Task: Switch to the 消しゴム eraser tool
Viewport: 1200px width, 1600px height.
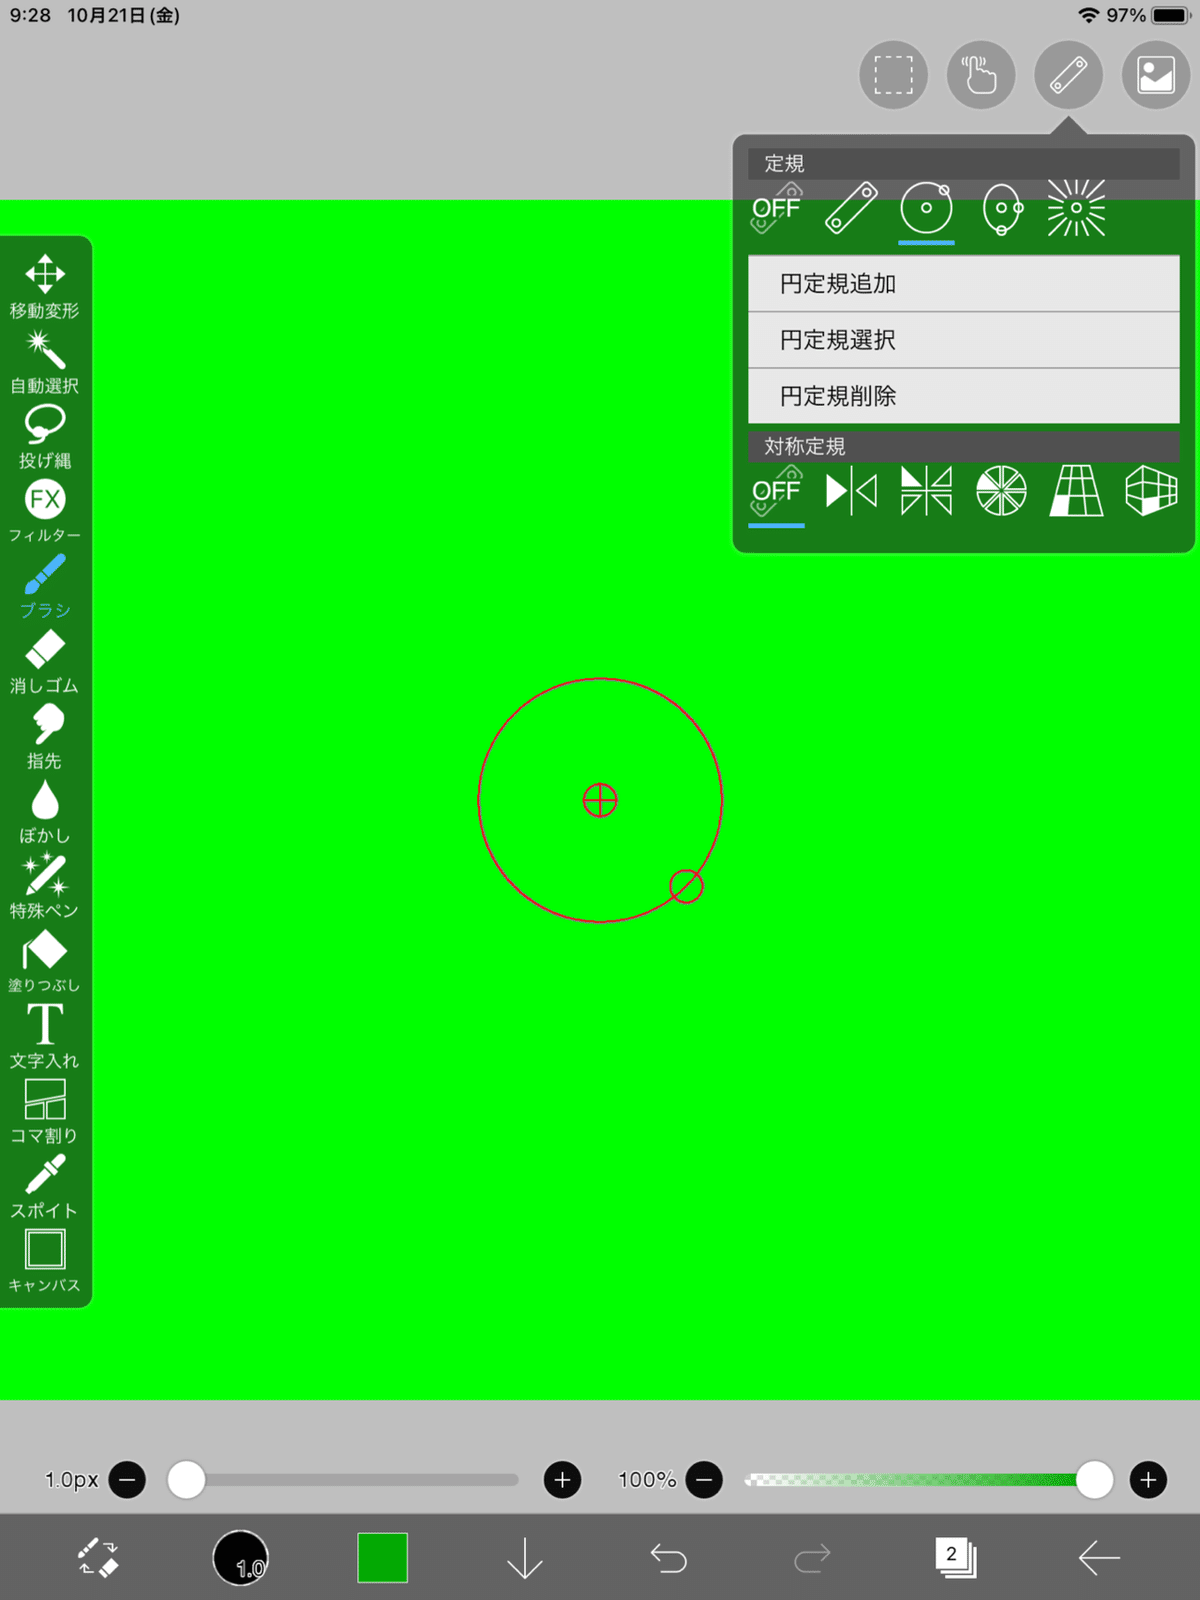Action: (x=45, y=661)
